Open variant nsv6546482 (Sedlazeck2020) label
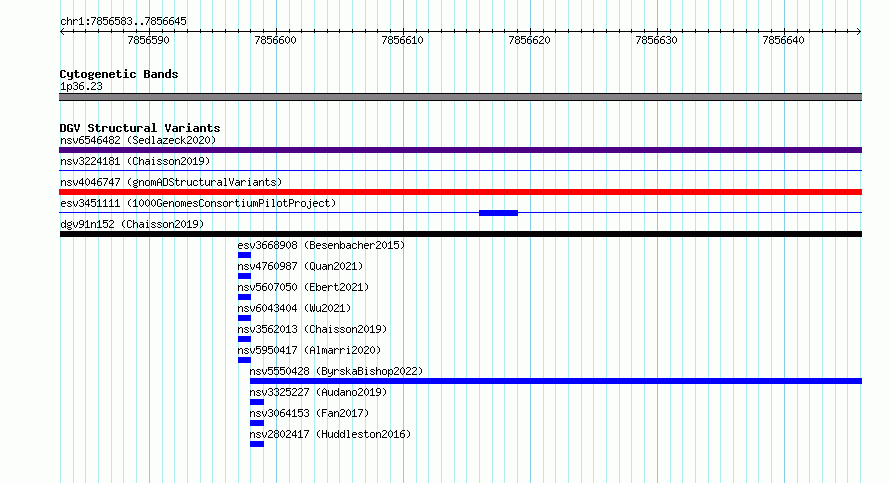Image resolution: width=890 pixels, height=483 pixels. (x=138, y=140)
